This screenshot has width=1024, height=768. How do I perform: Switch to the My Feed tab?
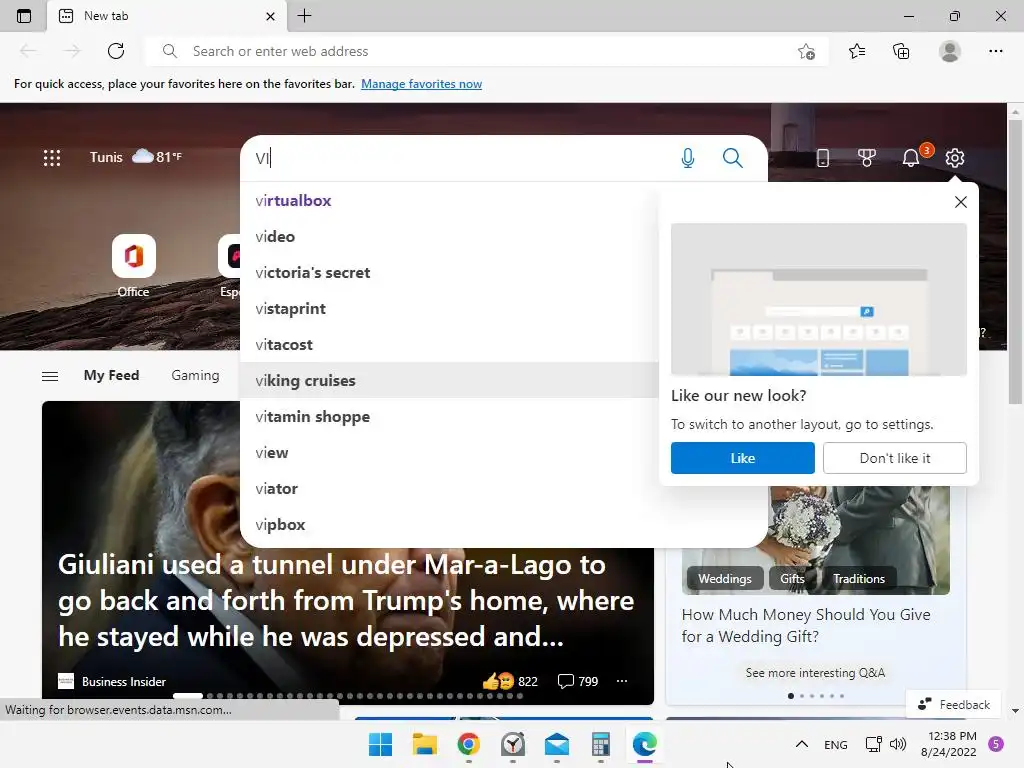click(x=111, y=376)
